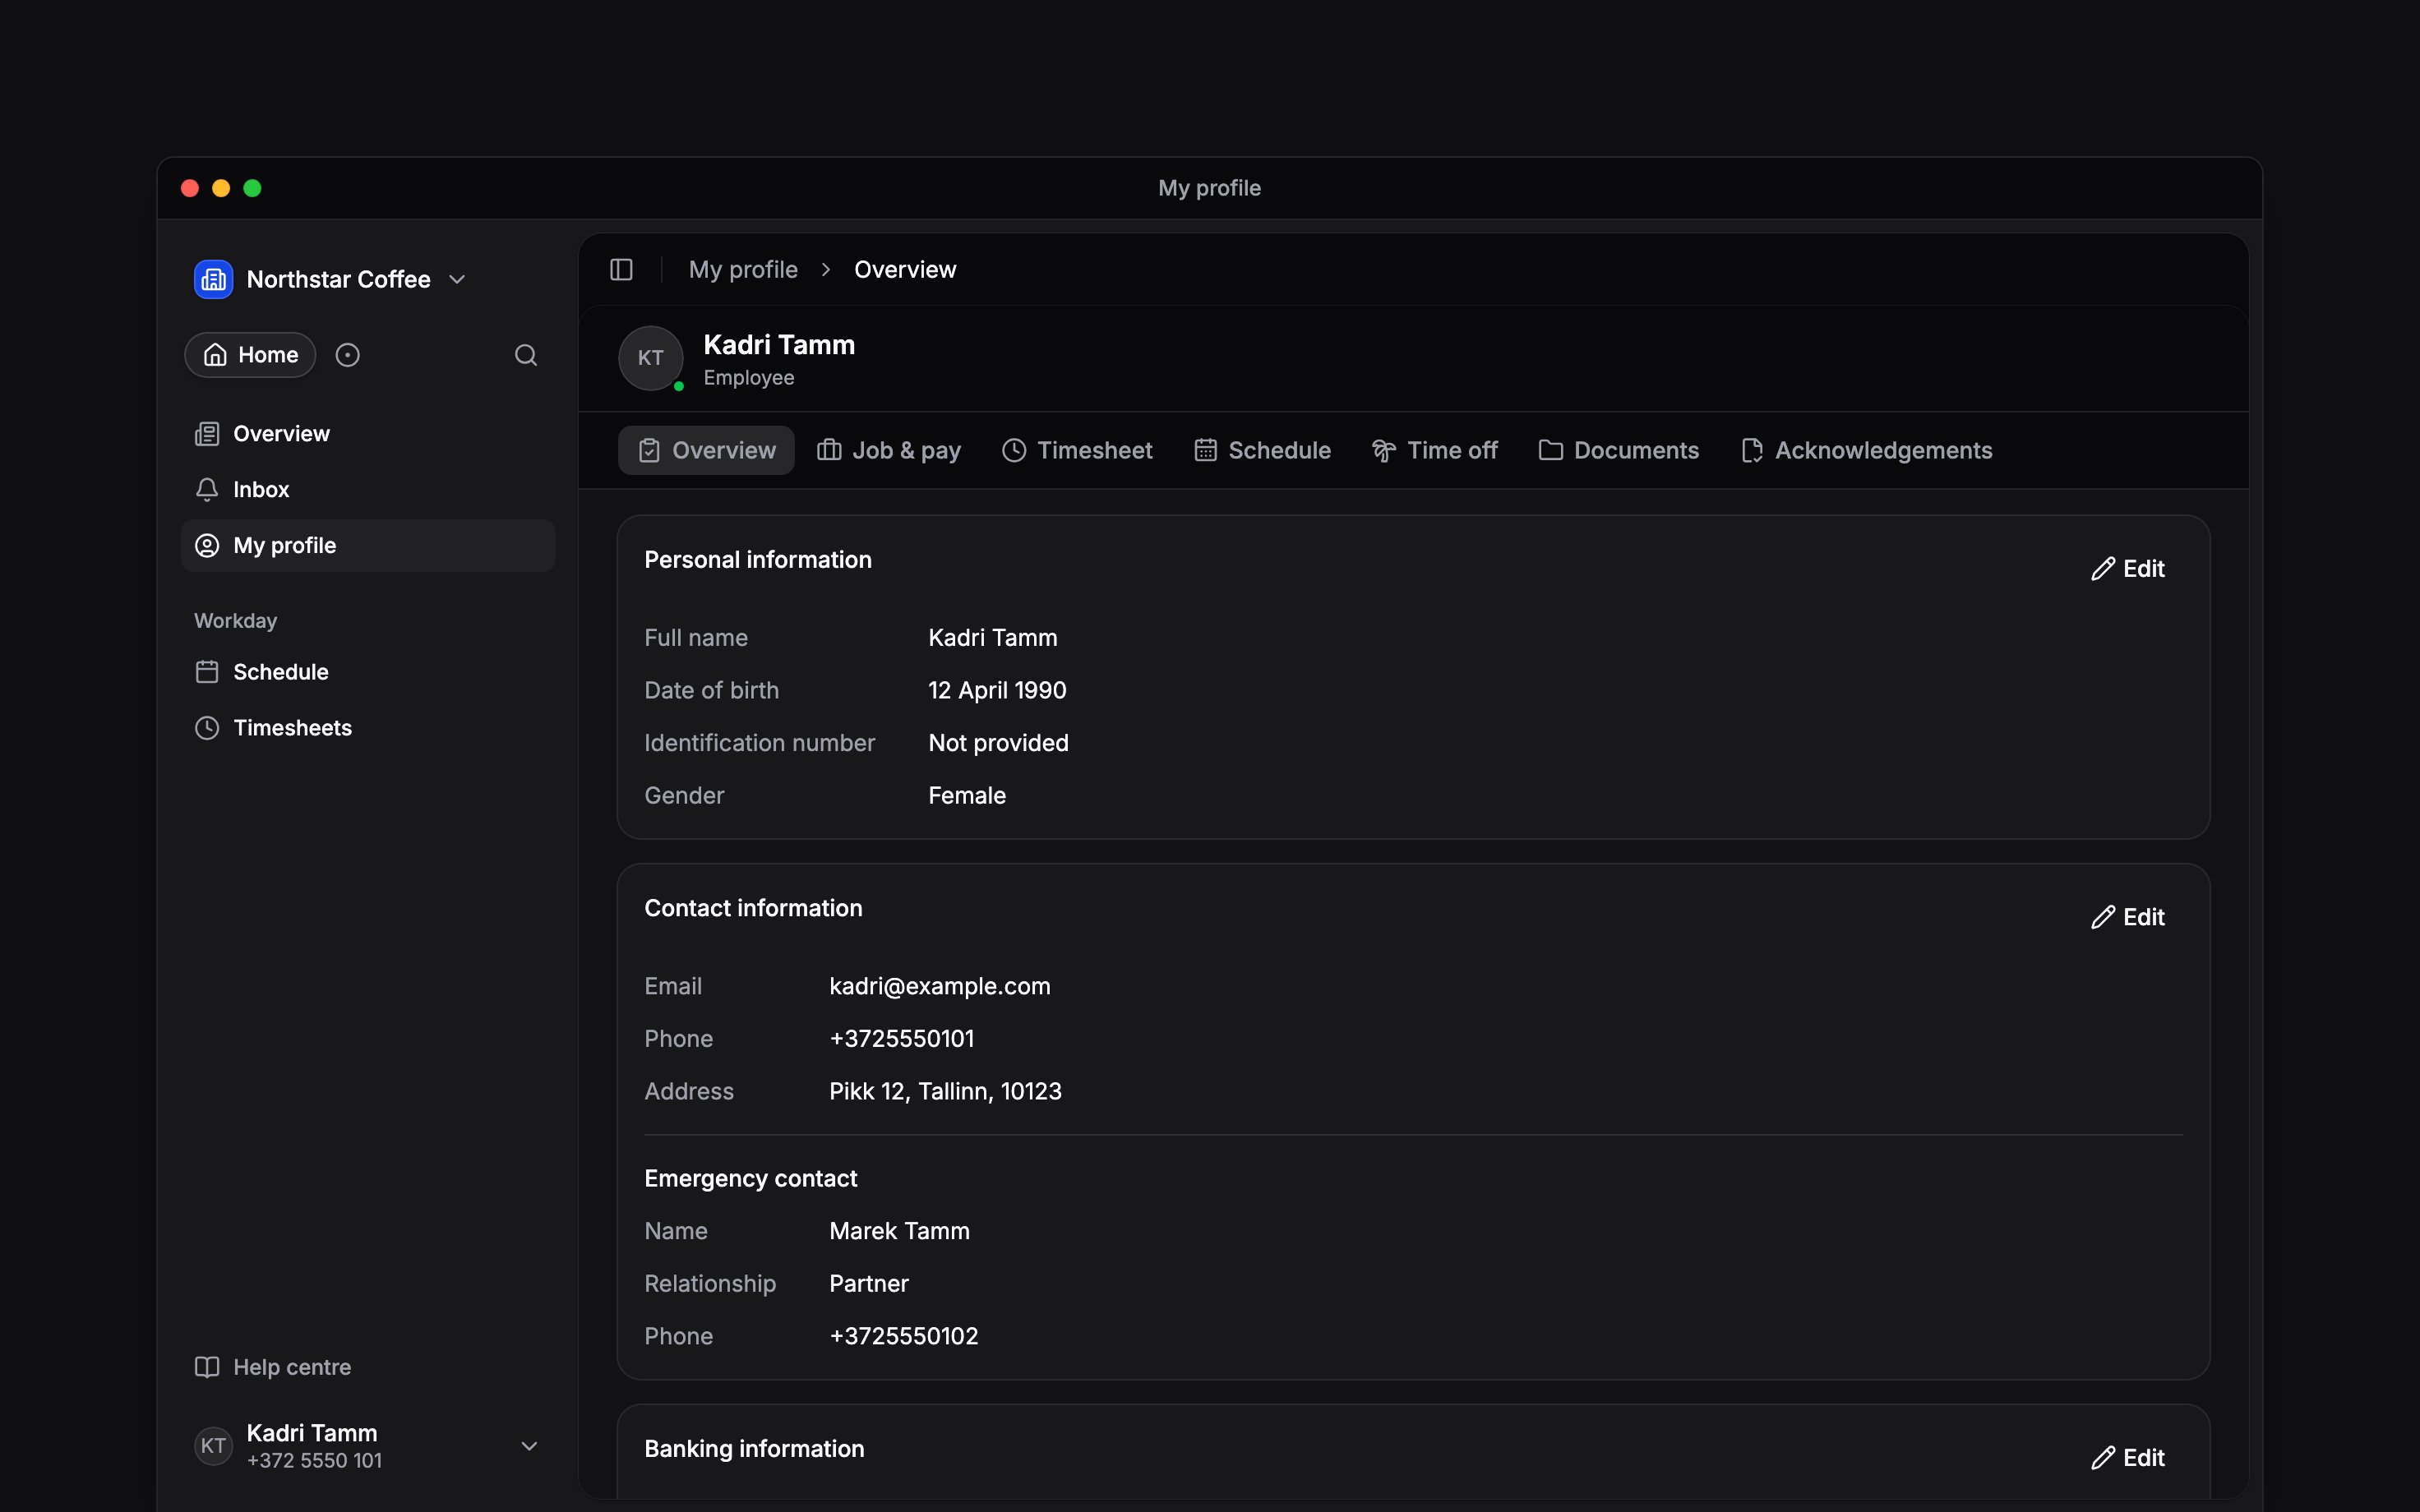Click the pencil icon in Personal information
The width and height of the screenshot is (2420, 1512).
pos(2103,569)
